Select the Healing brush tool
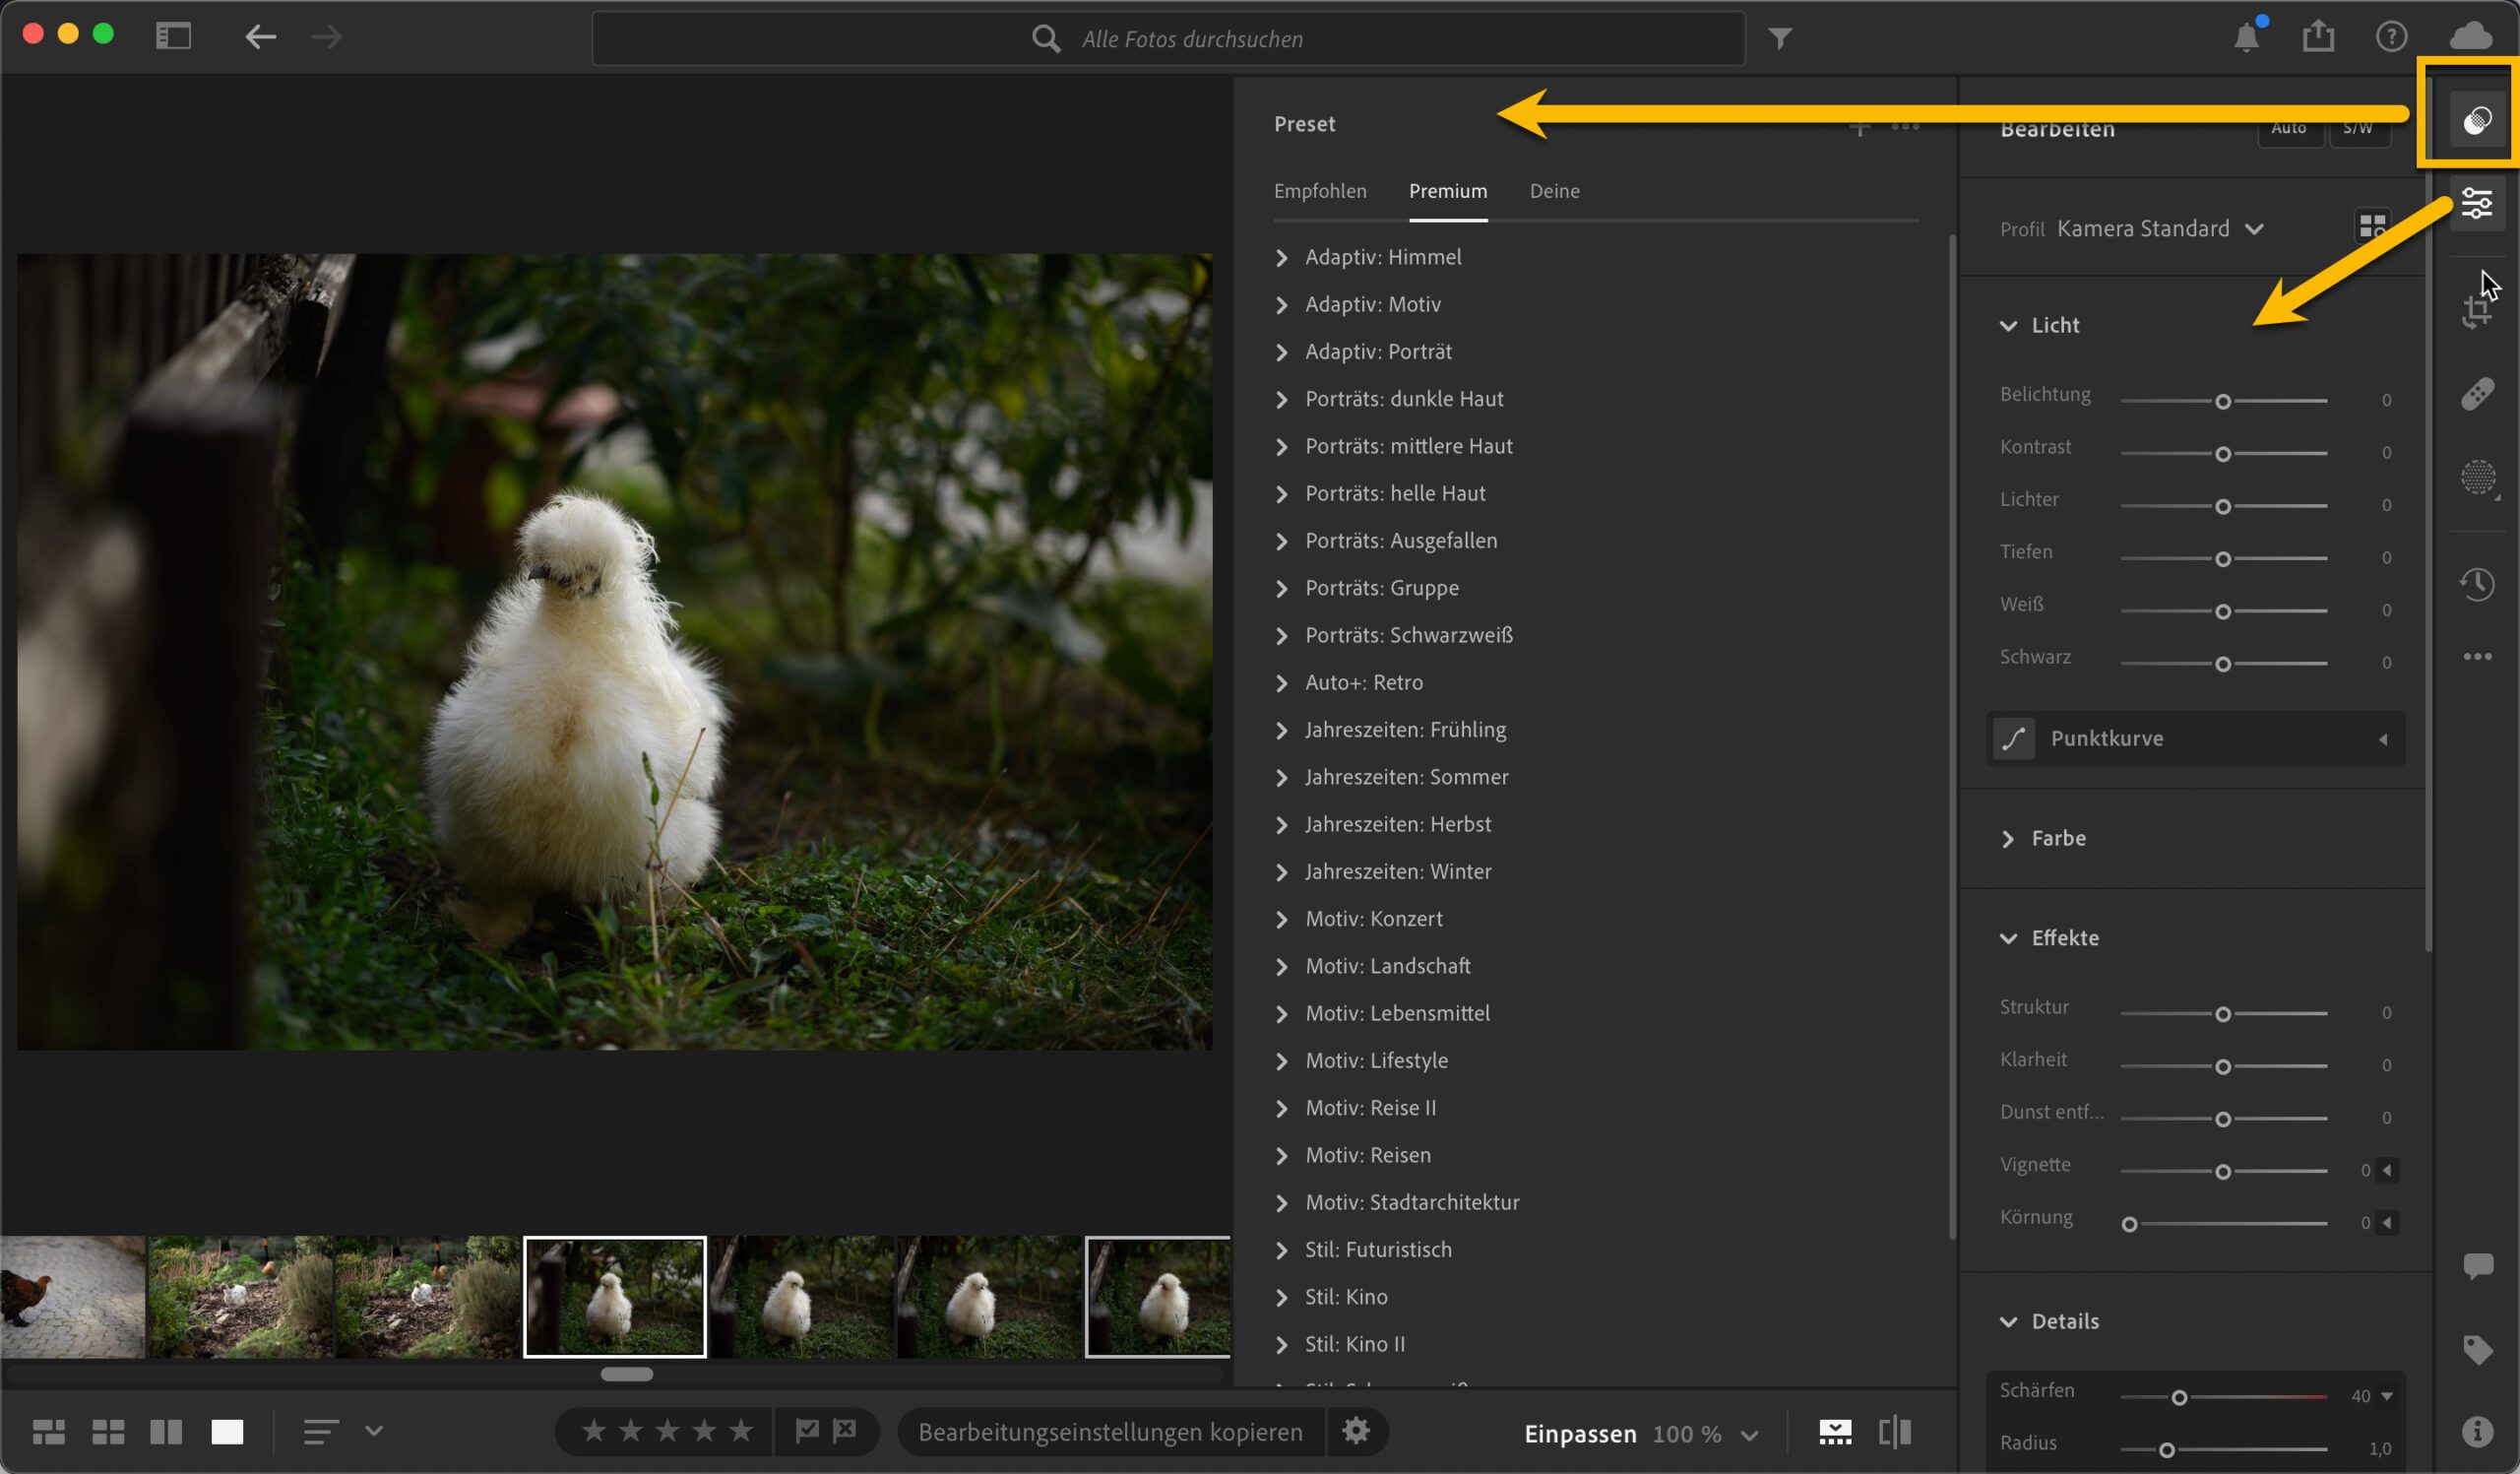Viewport: 2520px width, 1474px height. pos(2476,394)
